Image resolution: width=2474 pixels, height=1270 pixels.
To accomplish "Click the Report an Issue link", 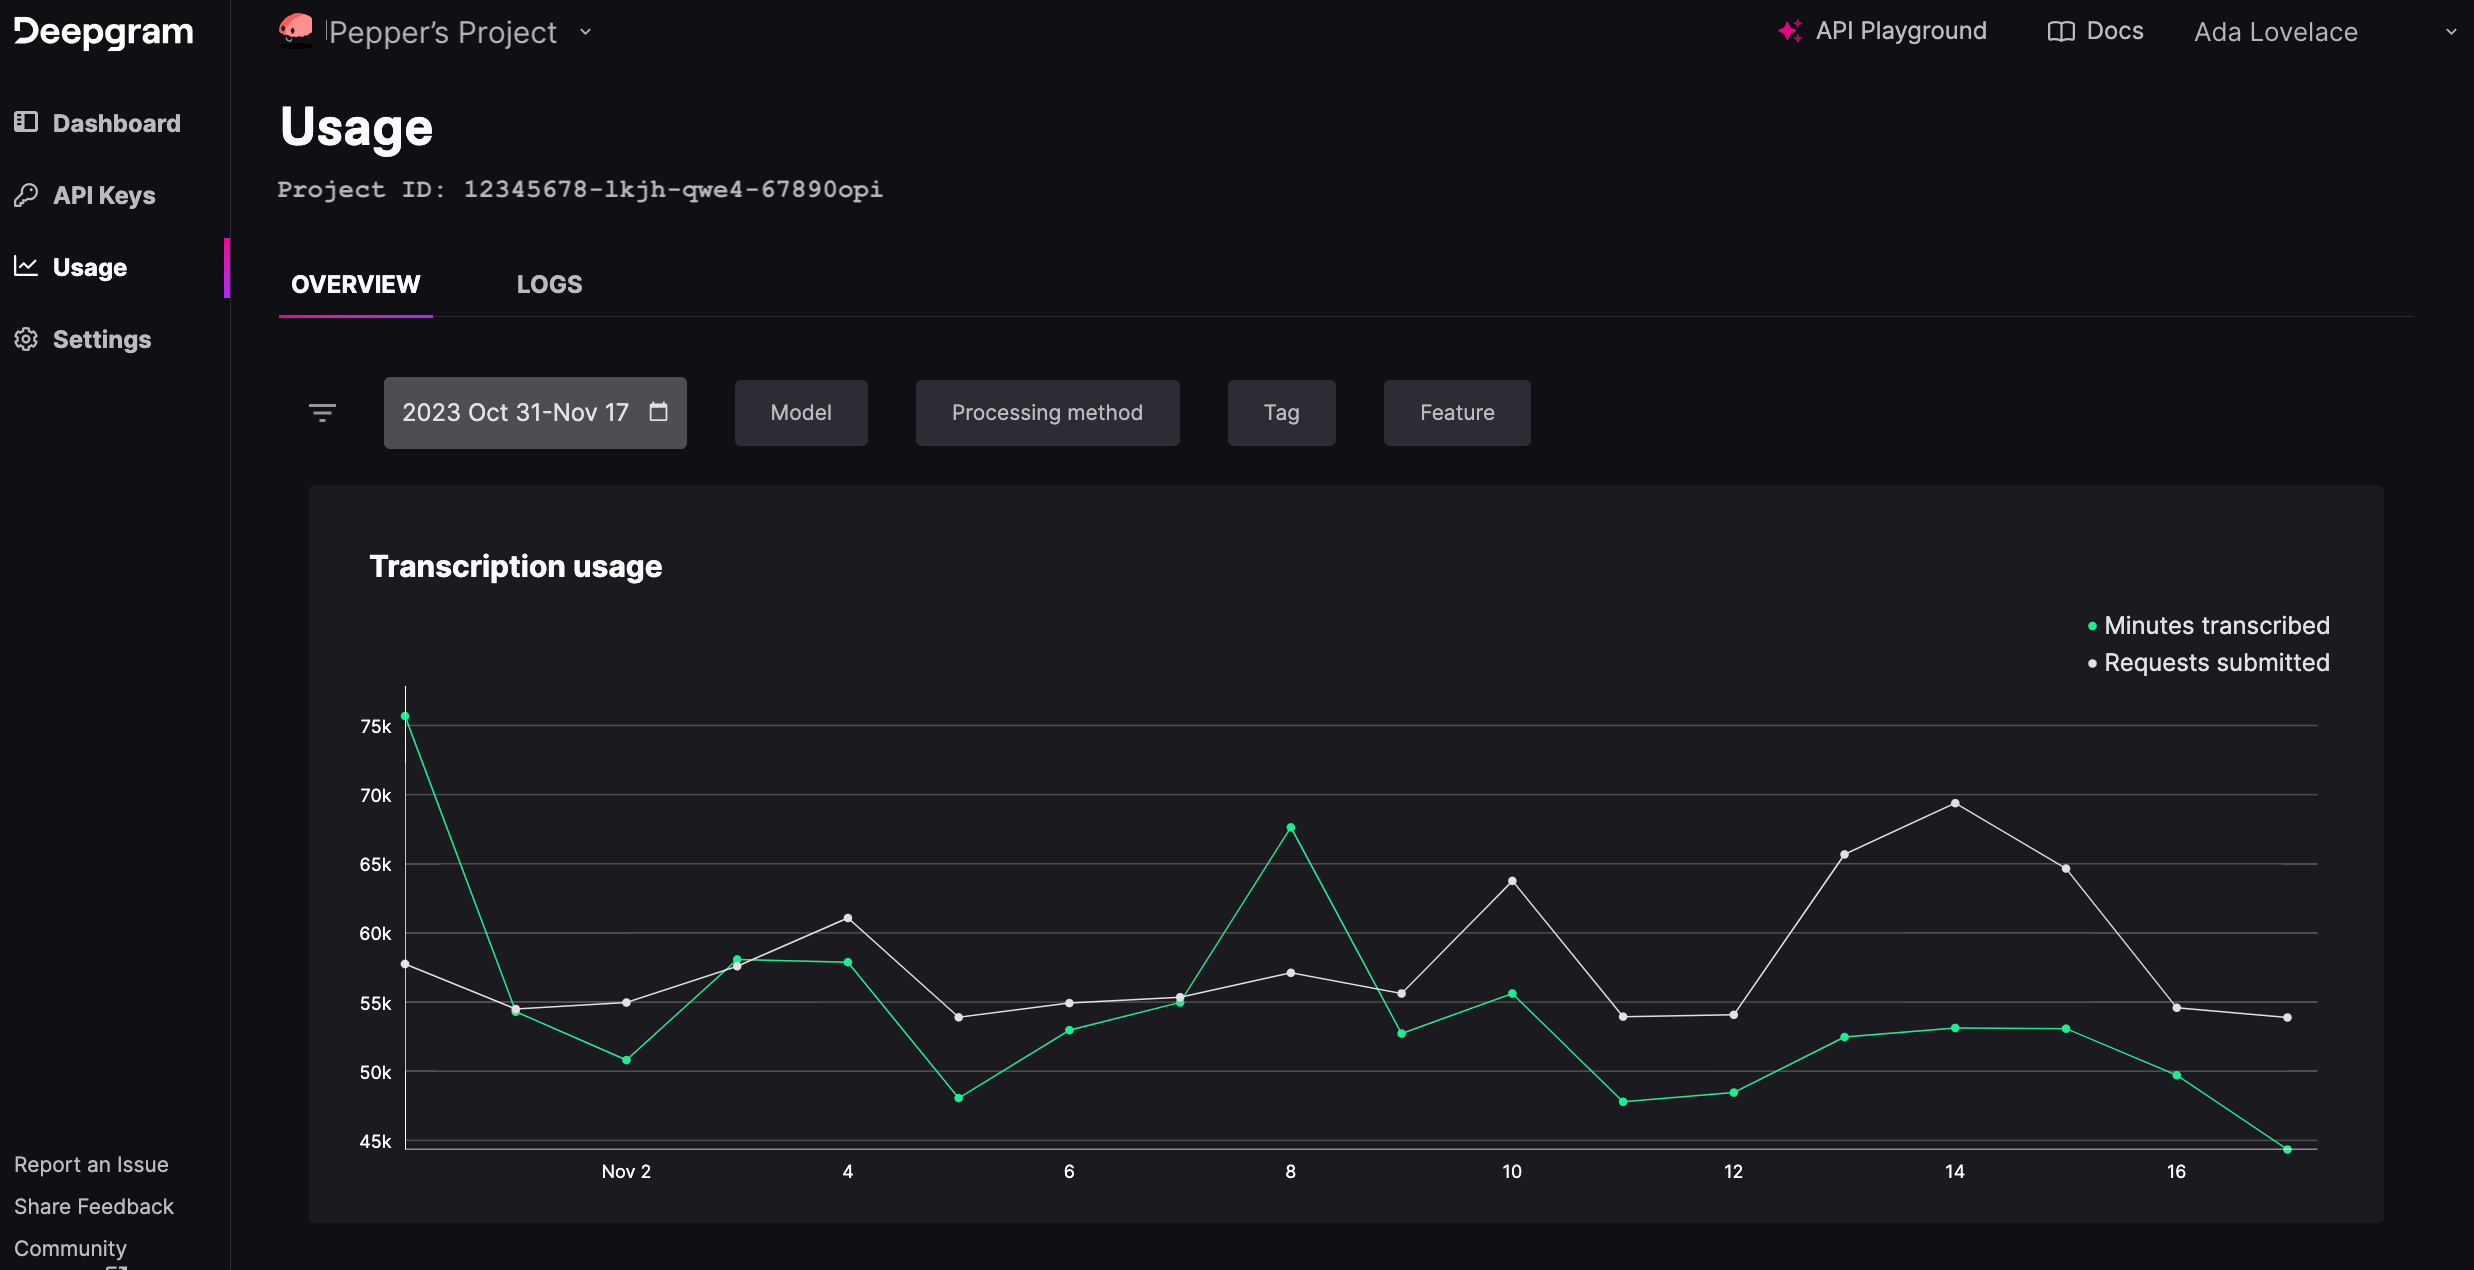I will coord(91,1164).
